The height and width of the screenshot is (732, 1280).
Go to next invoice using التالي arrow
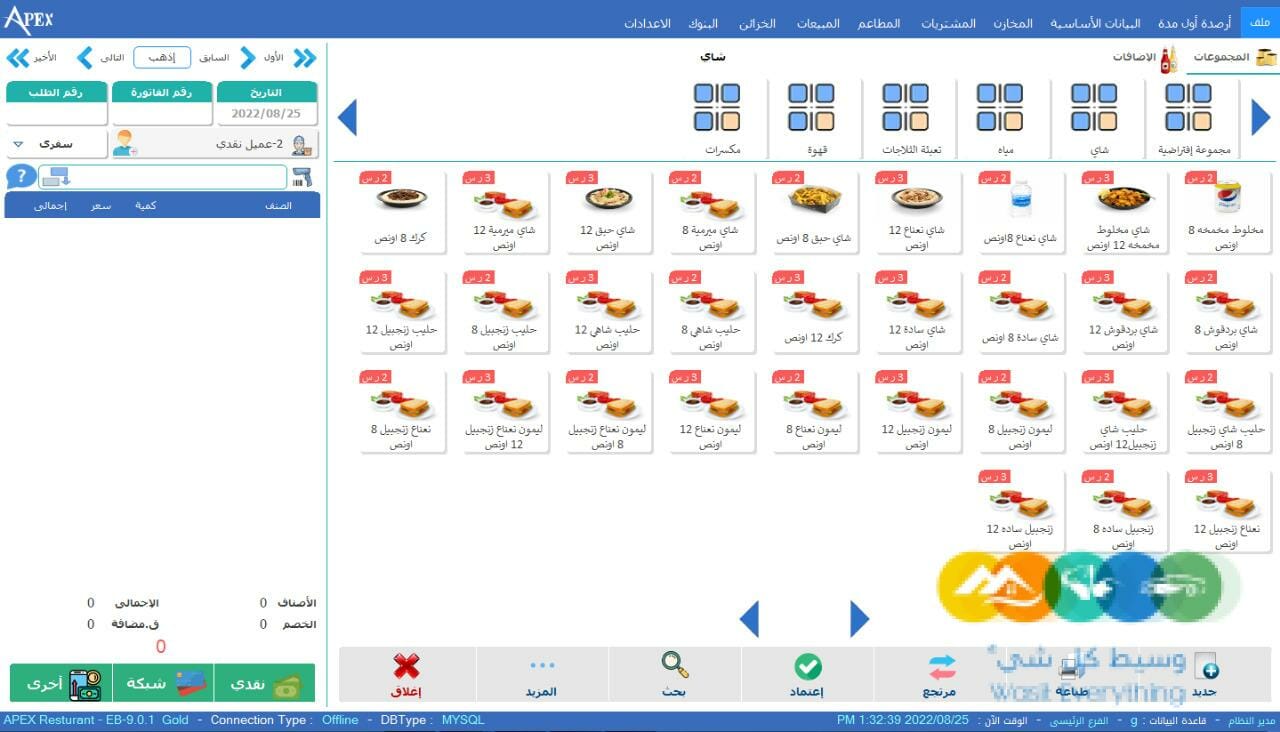85,58
